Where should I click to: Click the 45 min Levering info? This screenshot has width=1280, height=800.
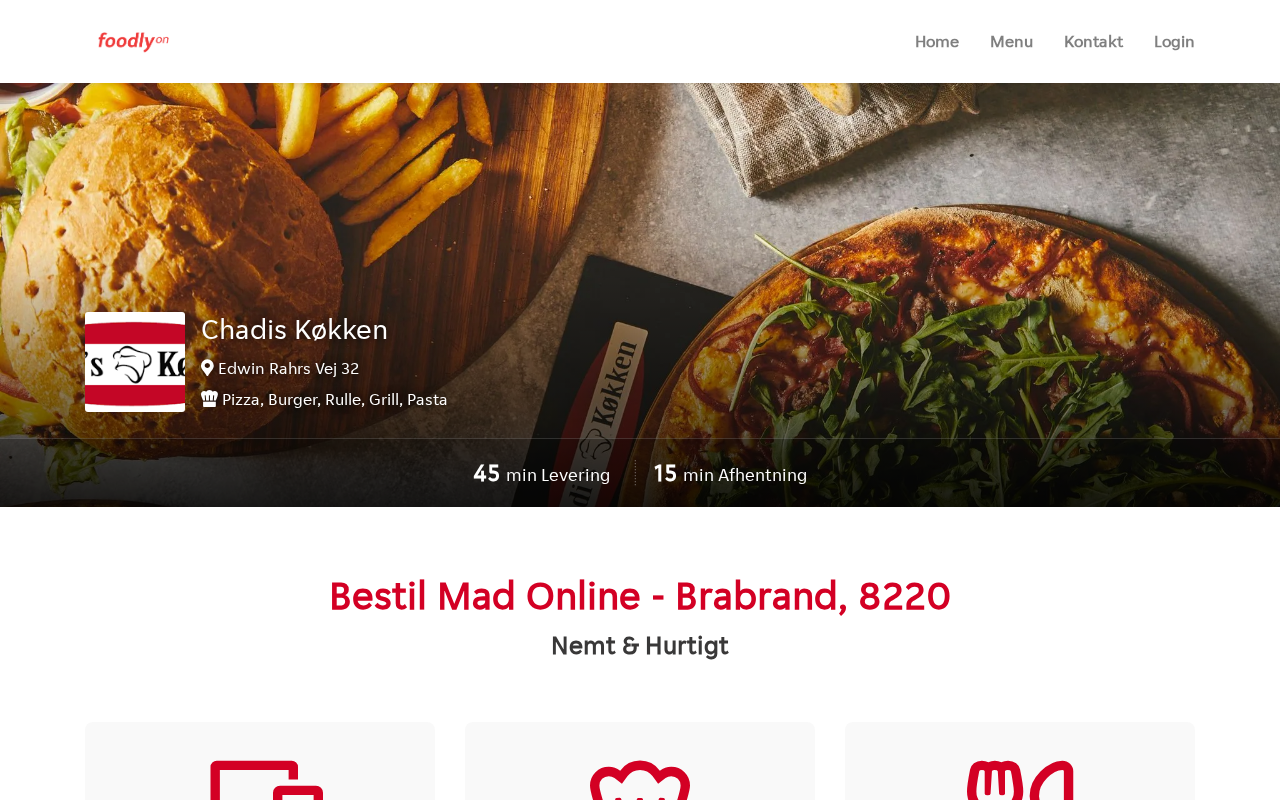tap(541, 474)
